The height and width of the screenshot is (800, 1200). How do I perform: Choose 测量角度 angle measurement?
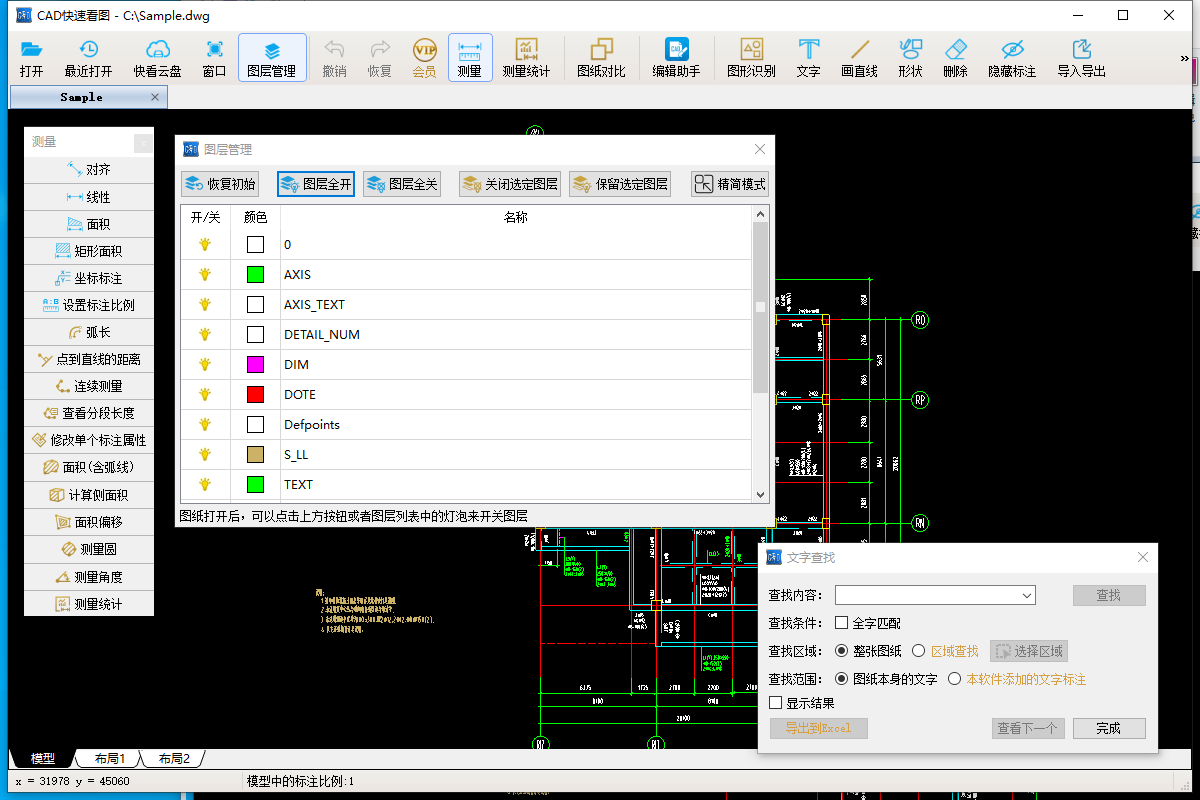coord(89,576)
